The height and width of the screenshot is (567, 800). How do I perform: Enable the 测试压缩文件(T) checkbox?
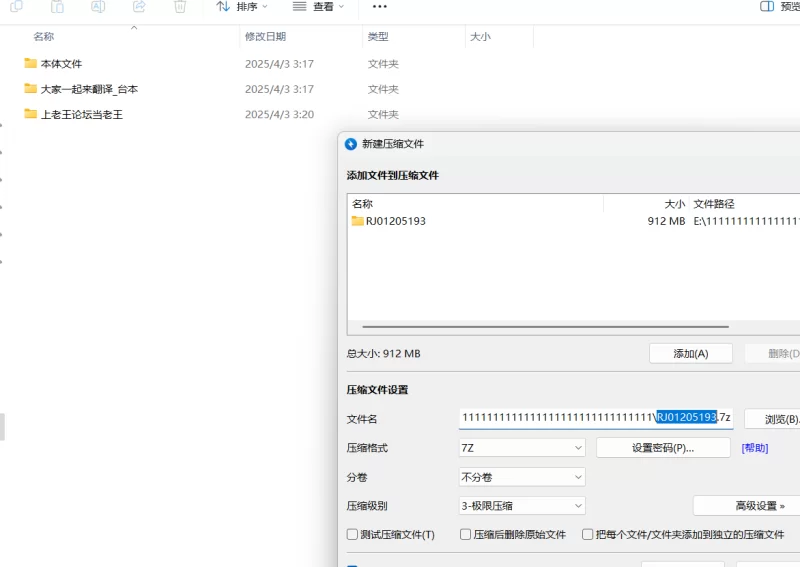352,535
